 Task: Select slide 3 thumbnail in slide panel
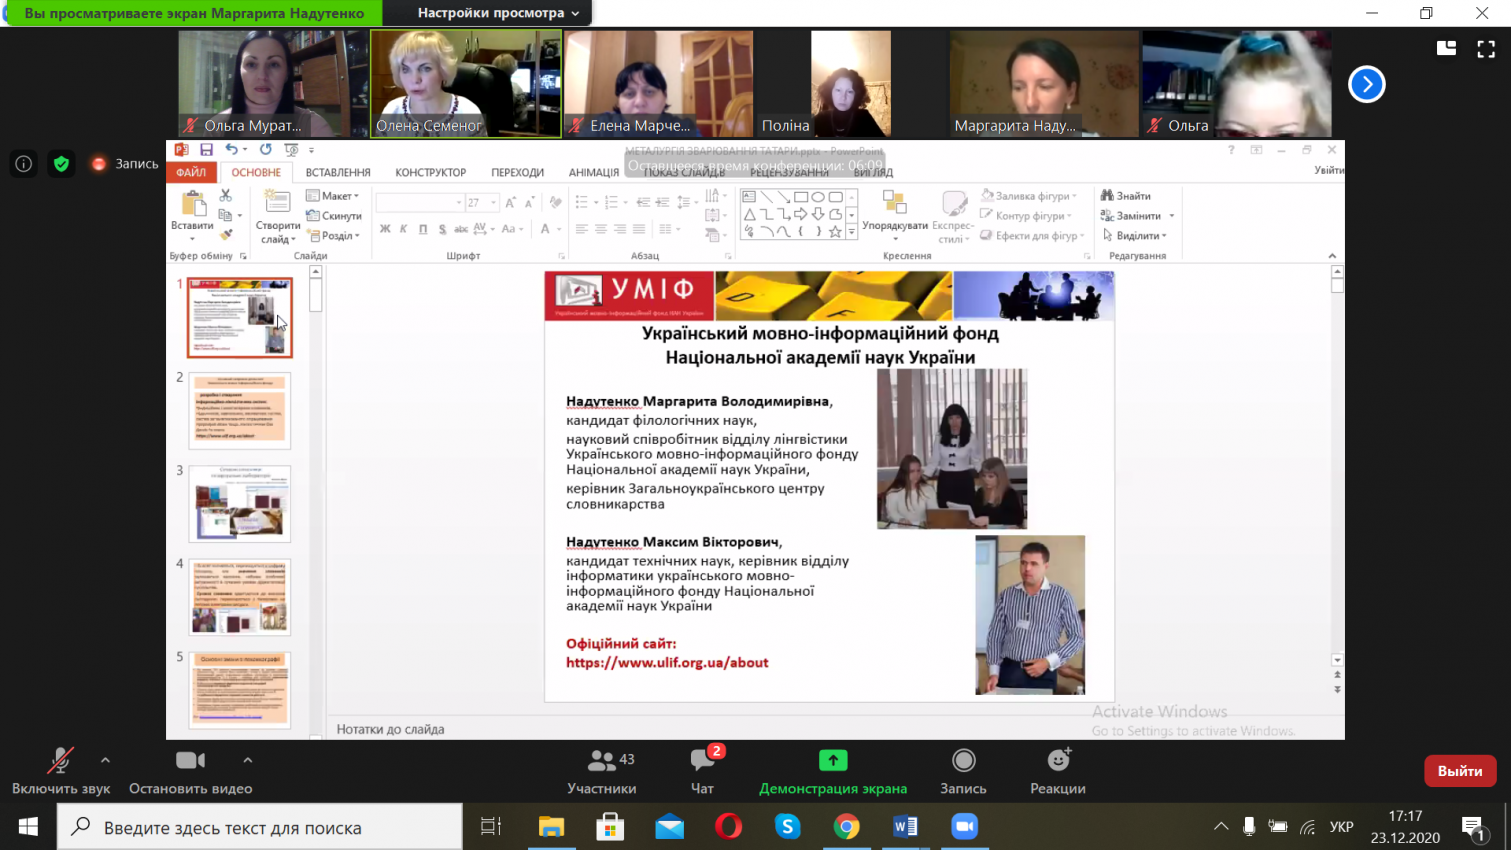click(x=240, y=503)
